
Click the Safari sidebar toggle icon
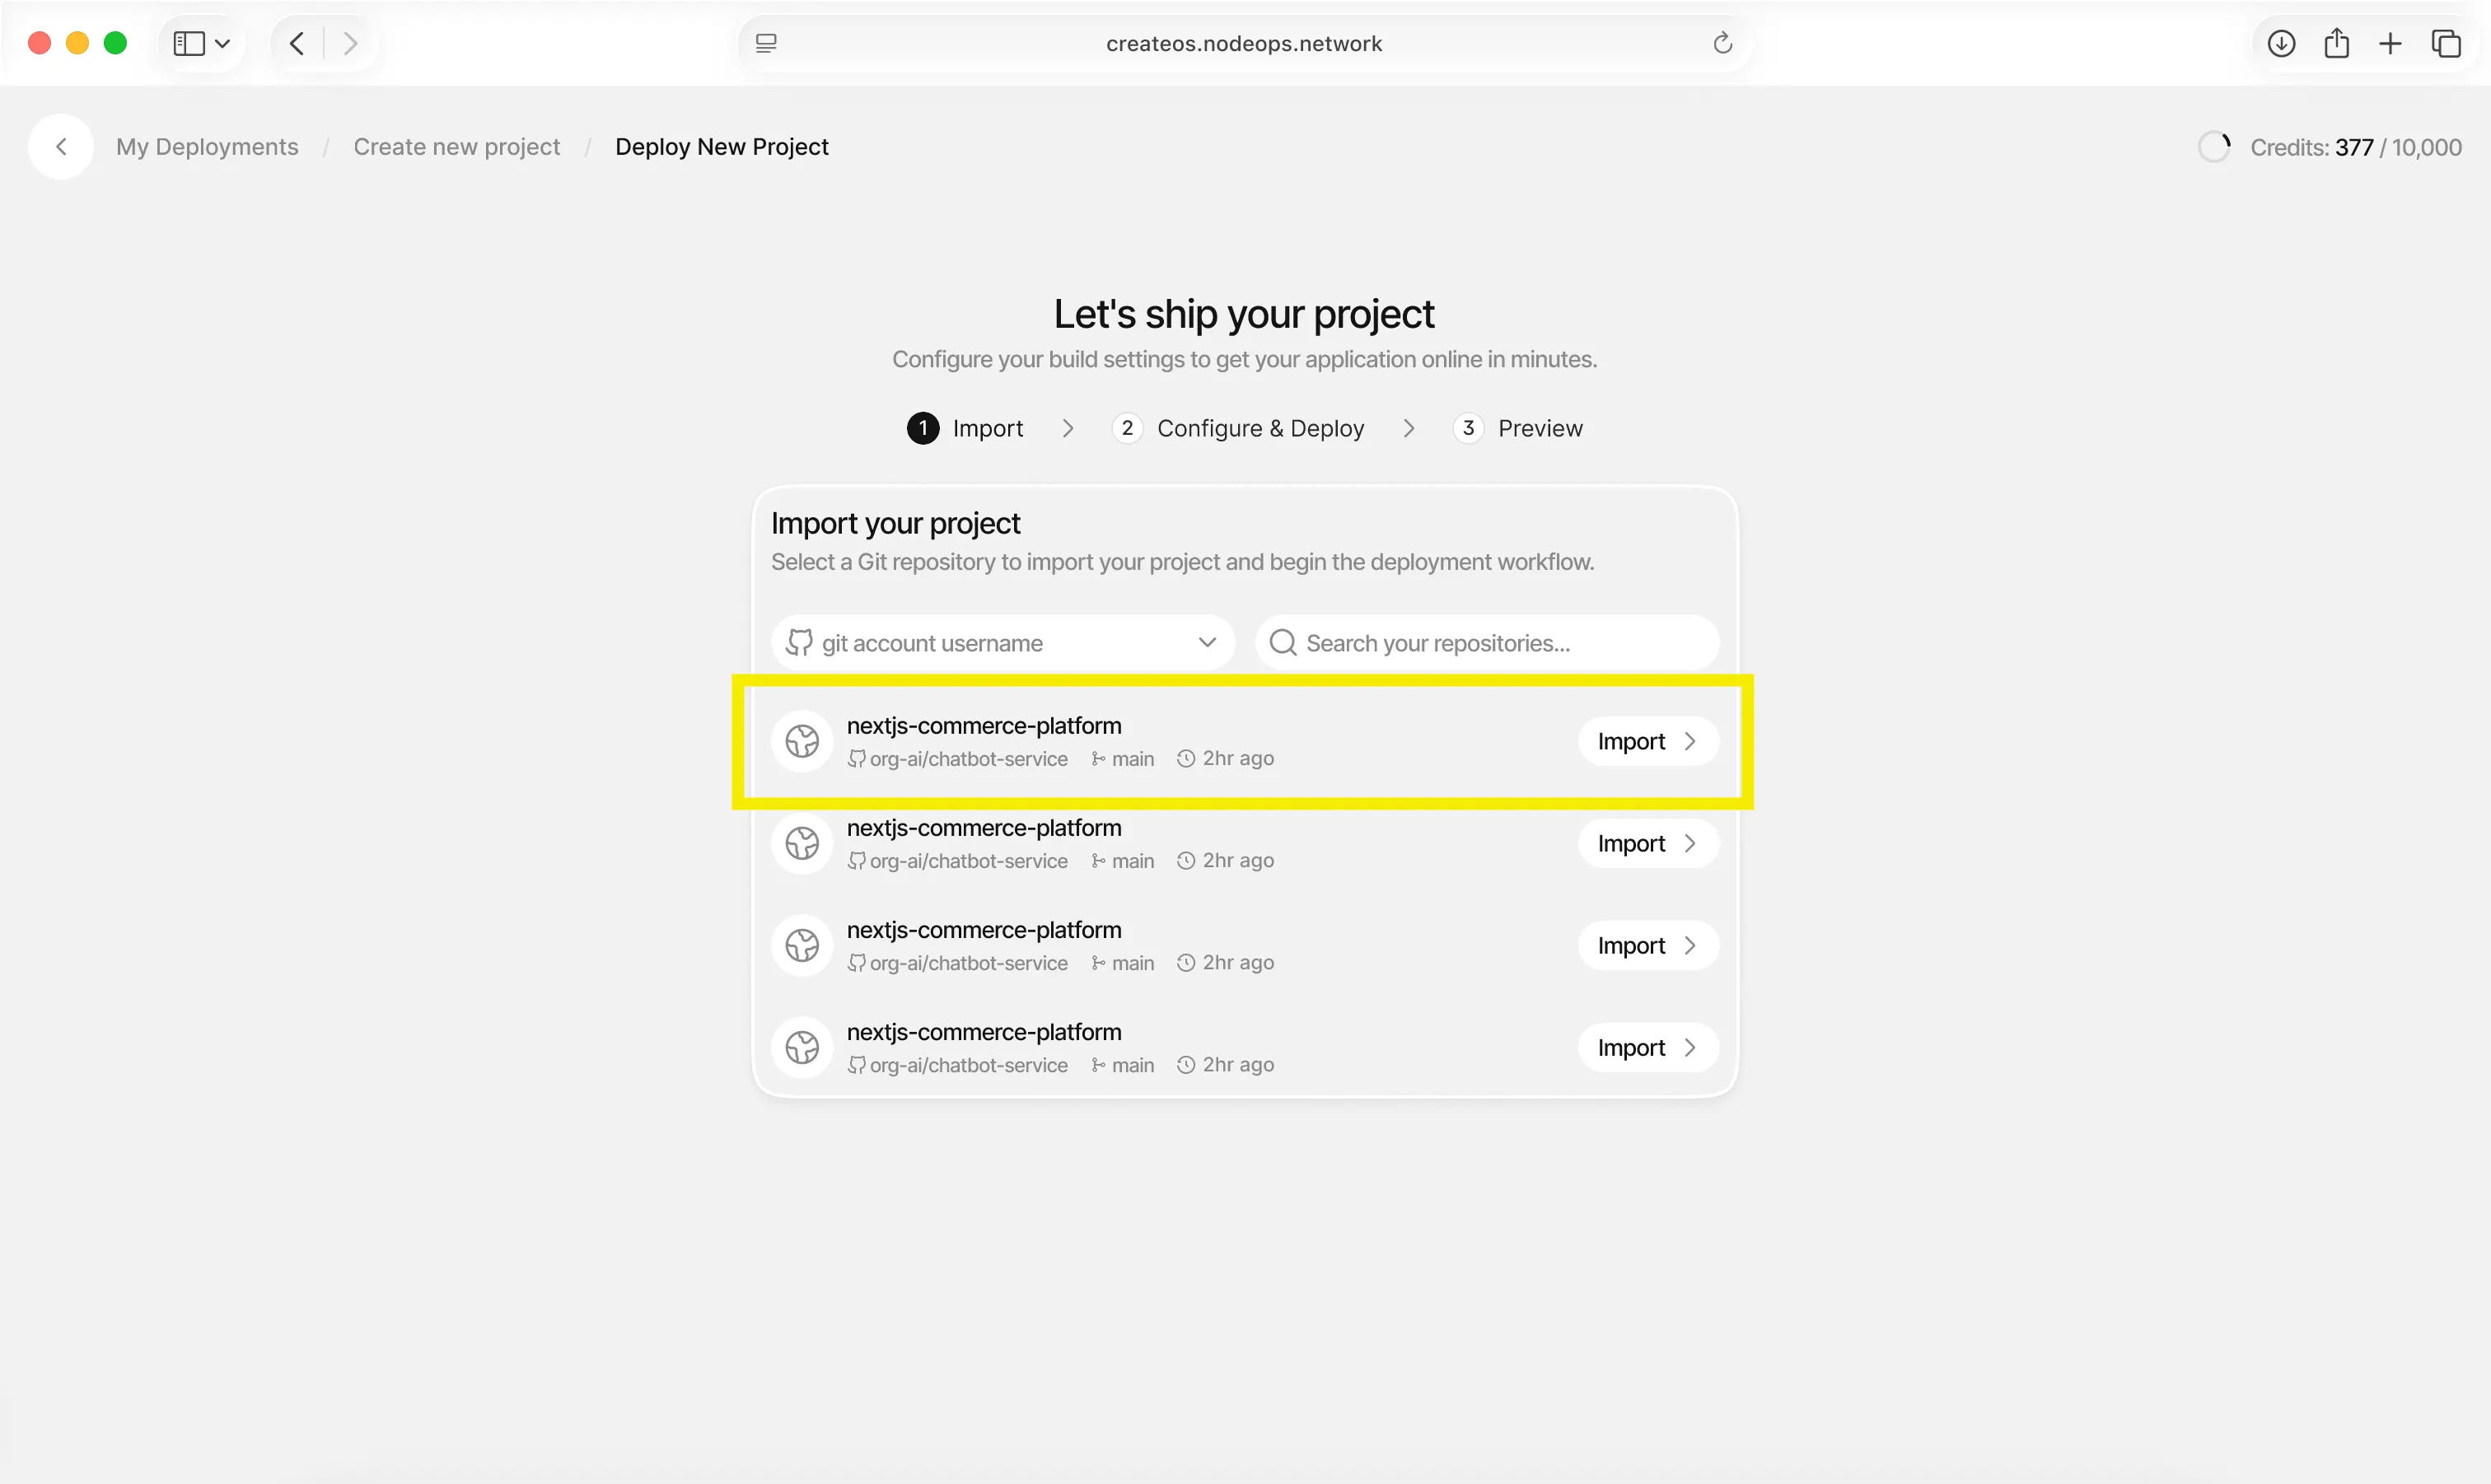188,43
